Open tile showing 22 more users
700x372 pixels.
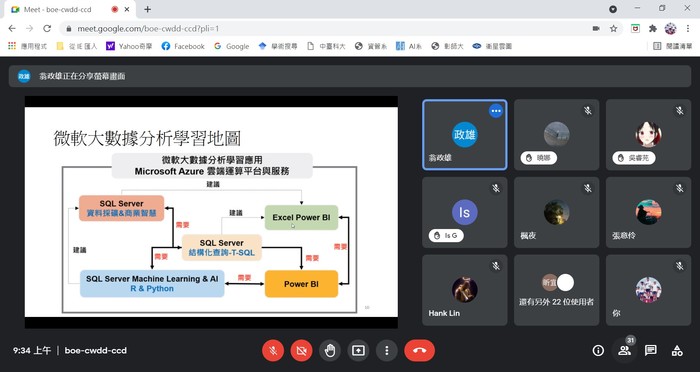pos(557,290)
